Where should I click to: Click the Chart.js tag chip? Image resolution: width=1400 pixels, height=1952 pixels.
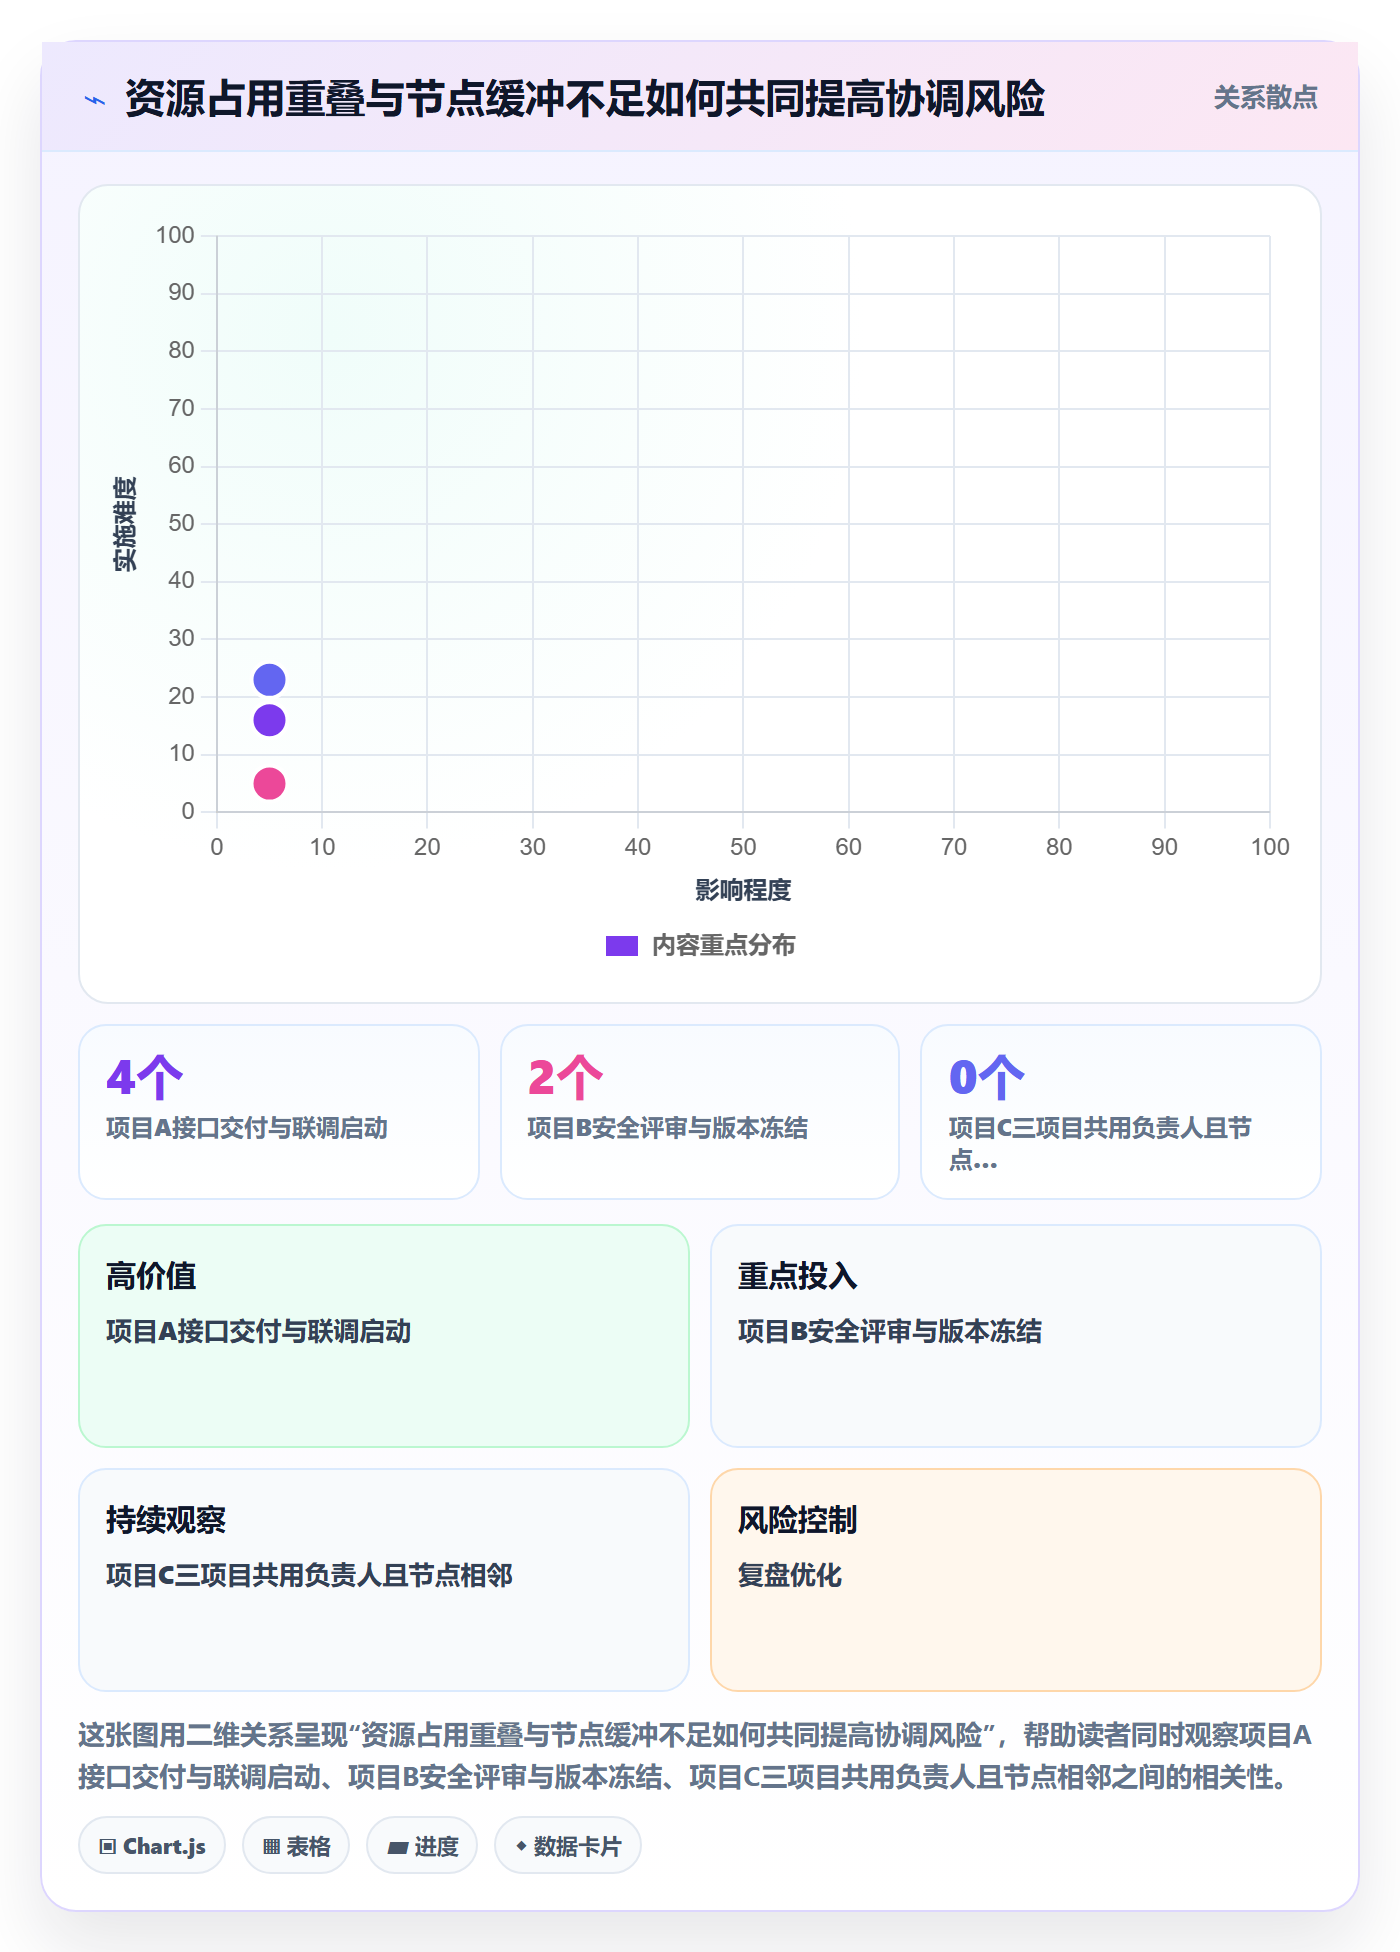point(152,1846)
